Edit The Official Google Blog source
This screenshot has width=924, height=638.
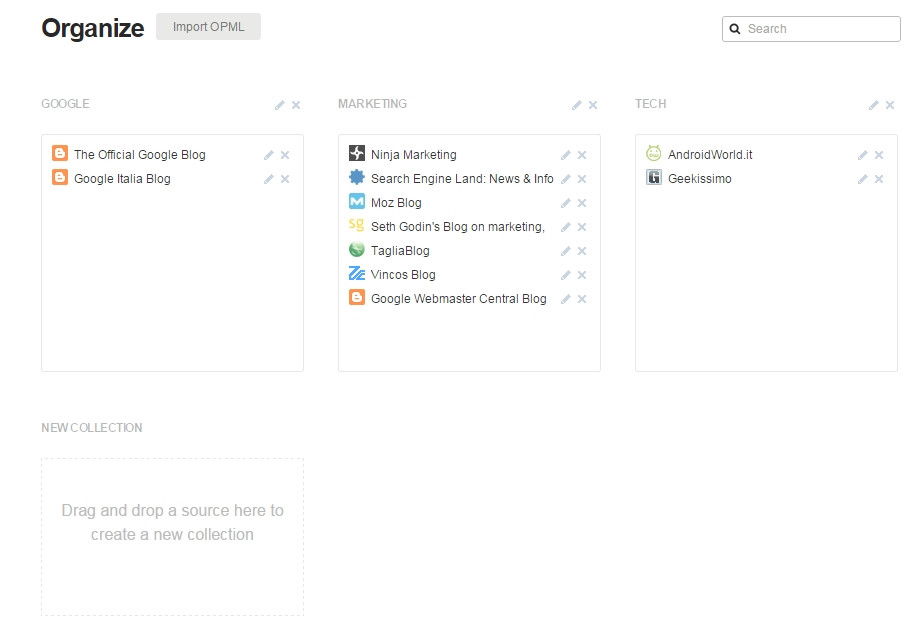pos(268,155)
